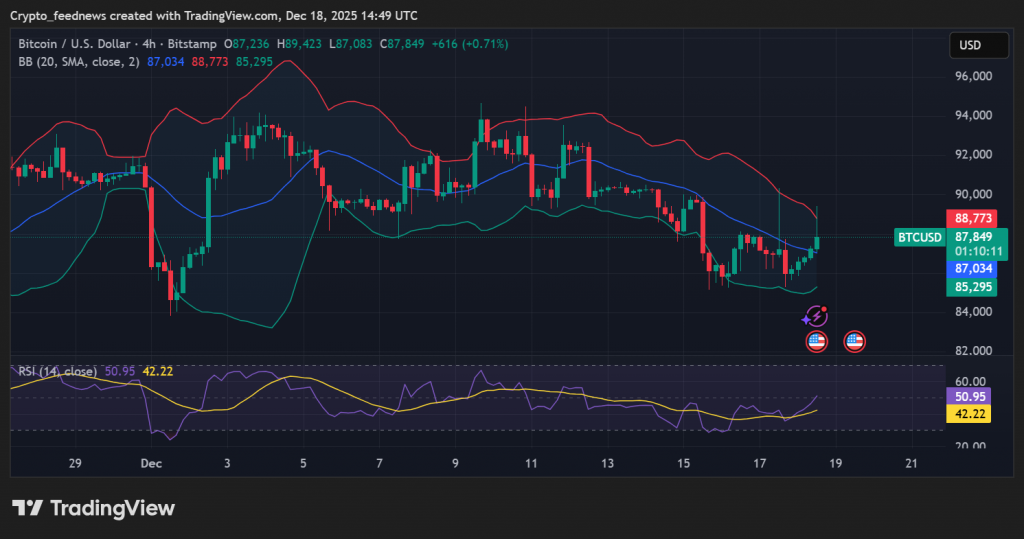Click the Crypto_feednews TradingView.com header text

tap(213, 15)
